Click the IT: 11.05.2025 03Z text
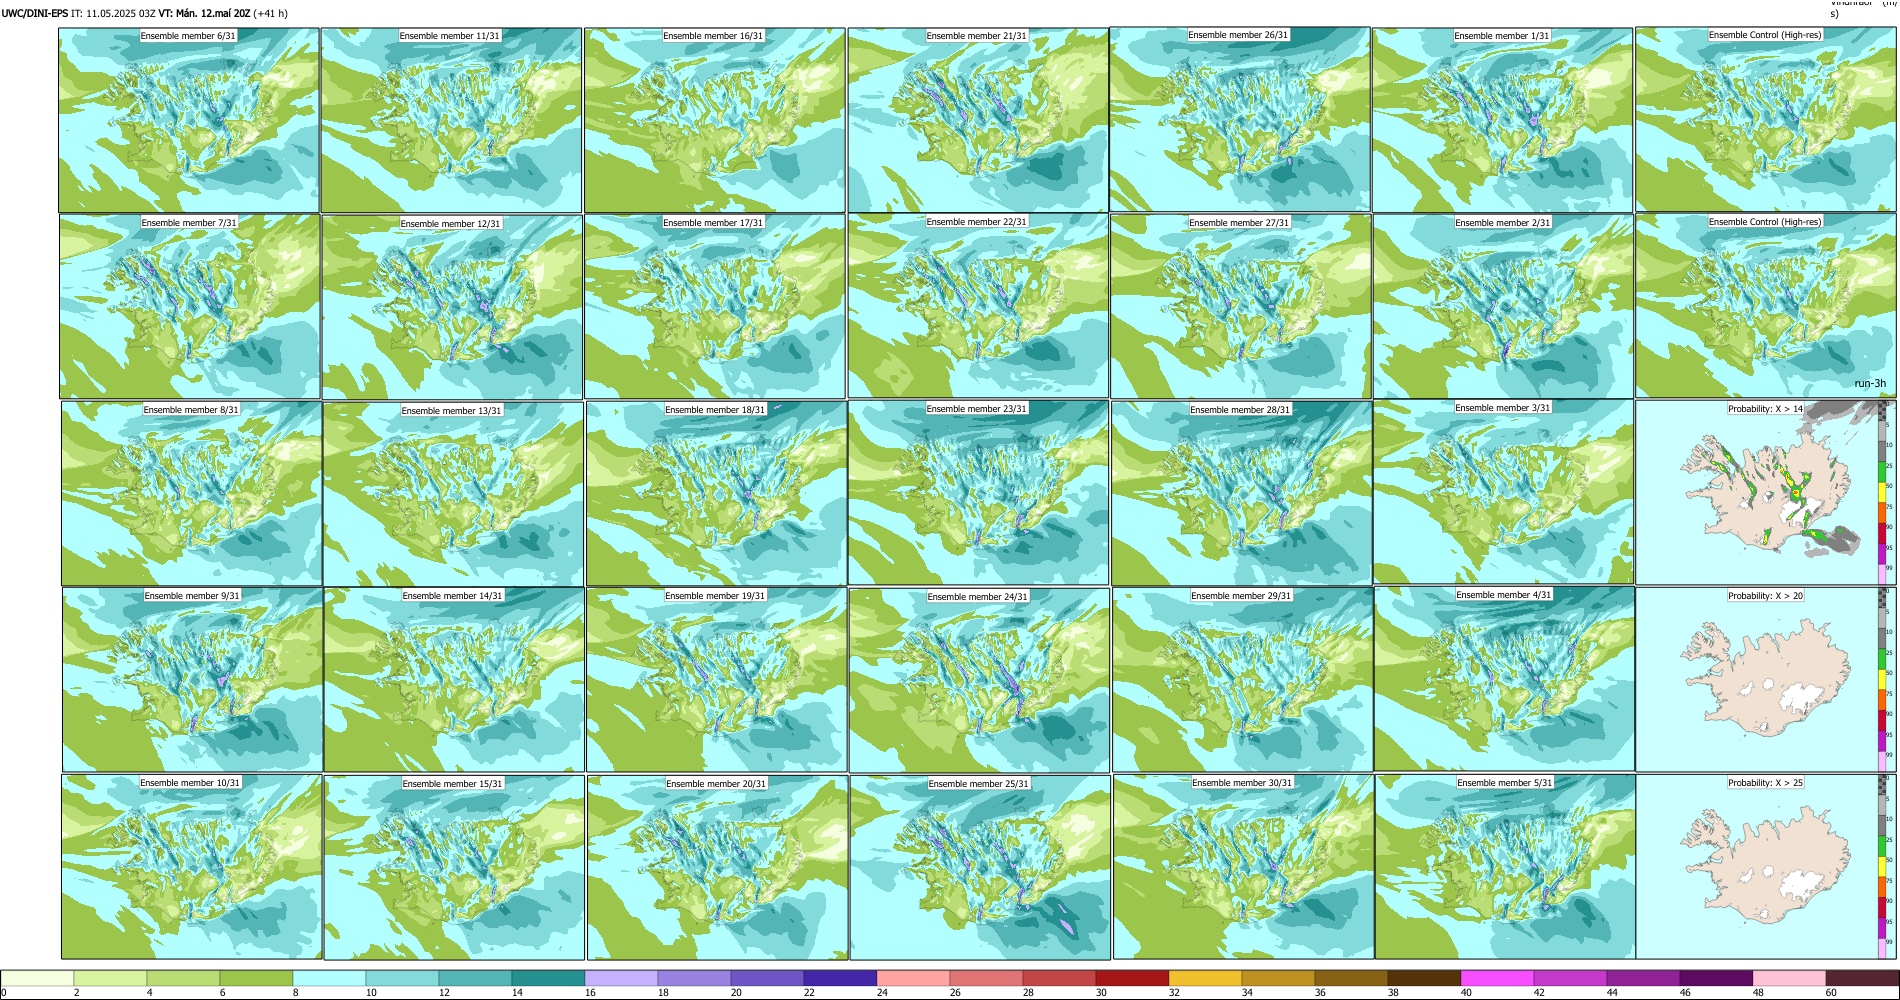Screen dimensions: 1900x1000 114,14
